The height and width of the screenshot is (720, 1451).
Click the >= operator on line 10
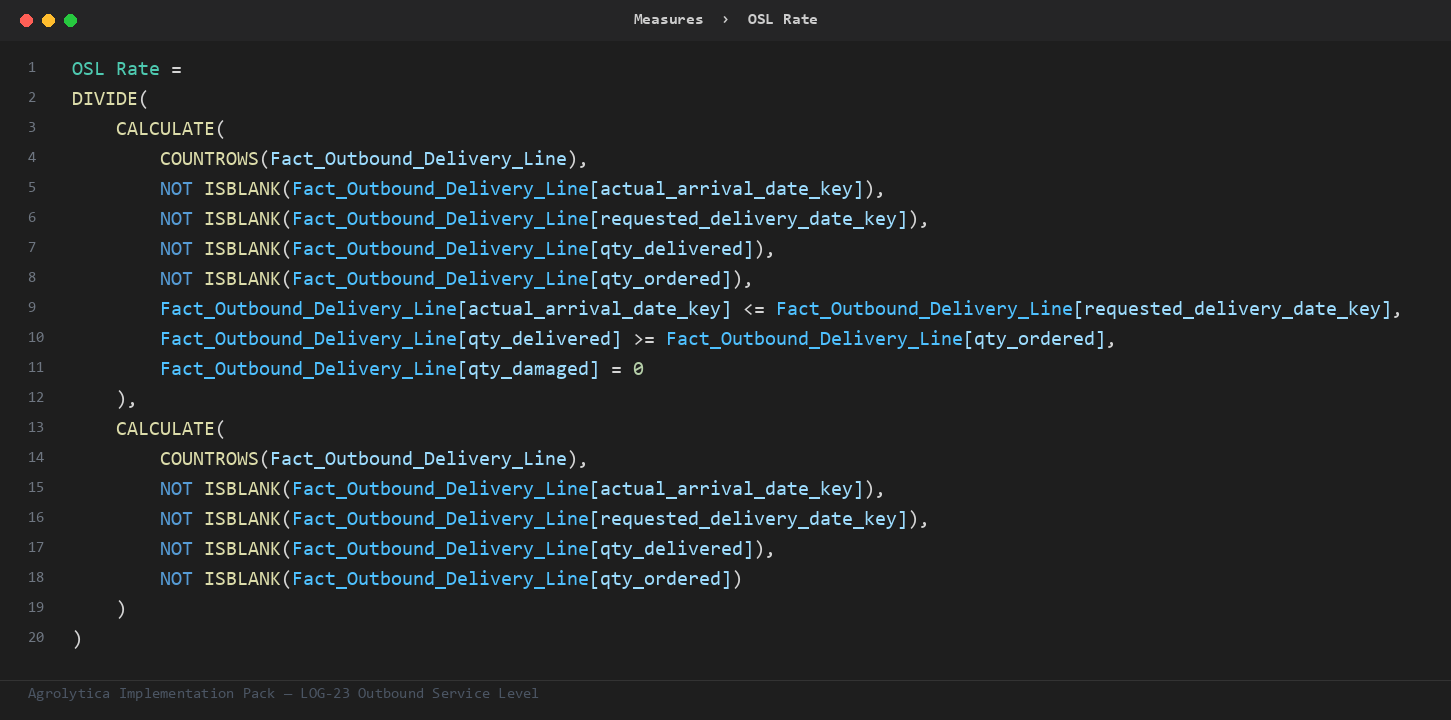tap(644, 339)
